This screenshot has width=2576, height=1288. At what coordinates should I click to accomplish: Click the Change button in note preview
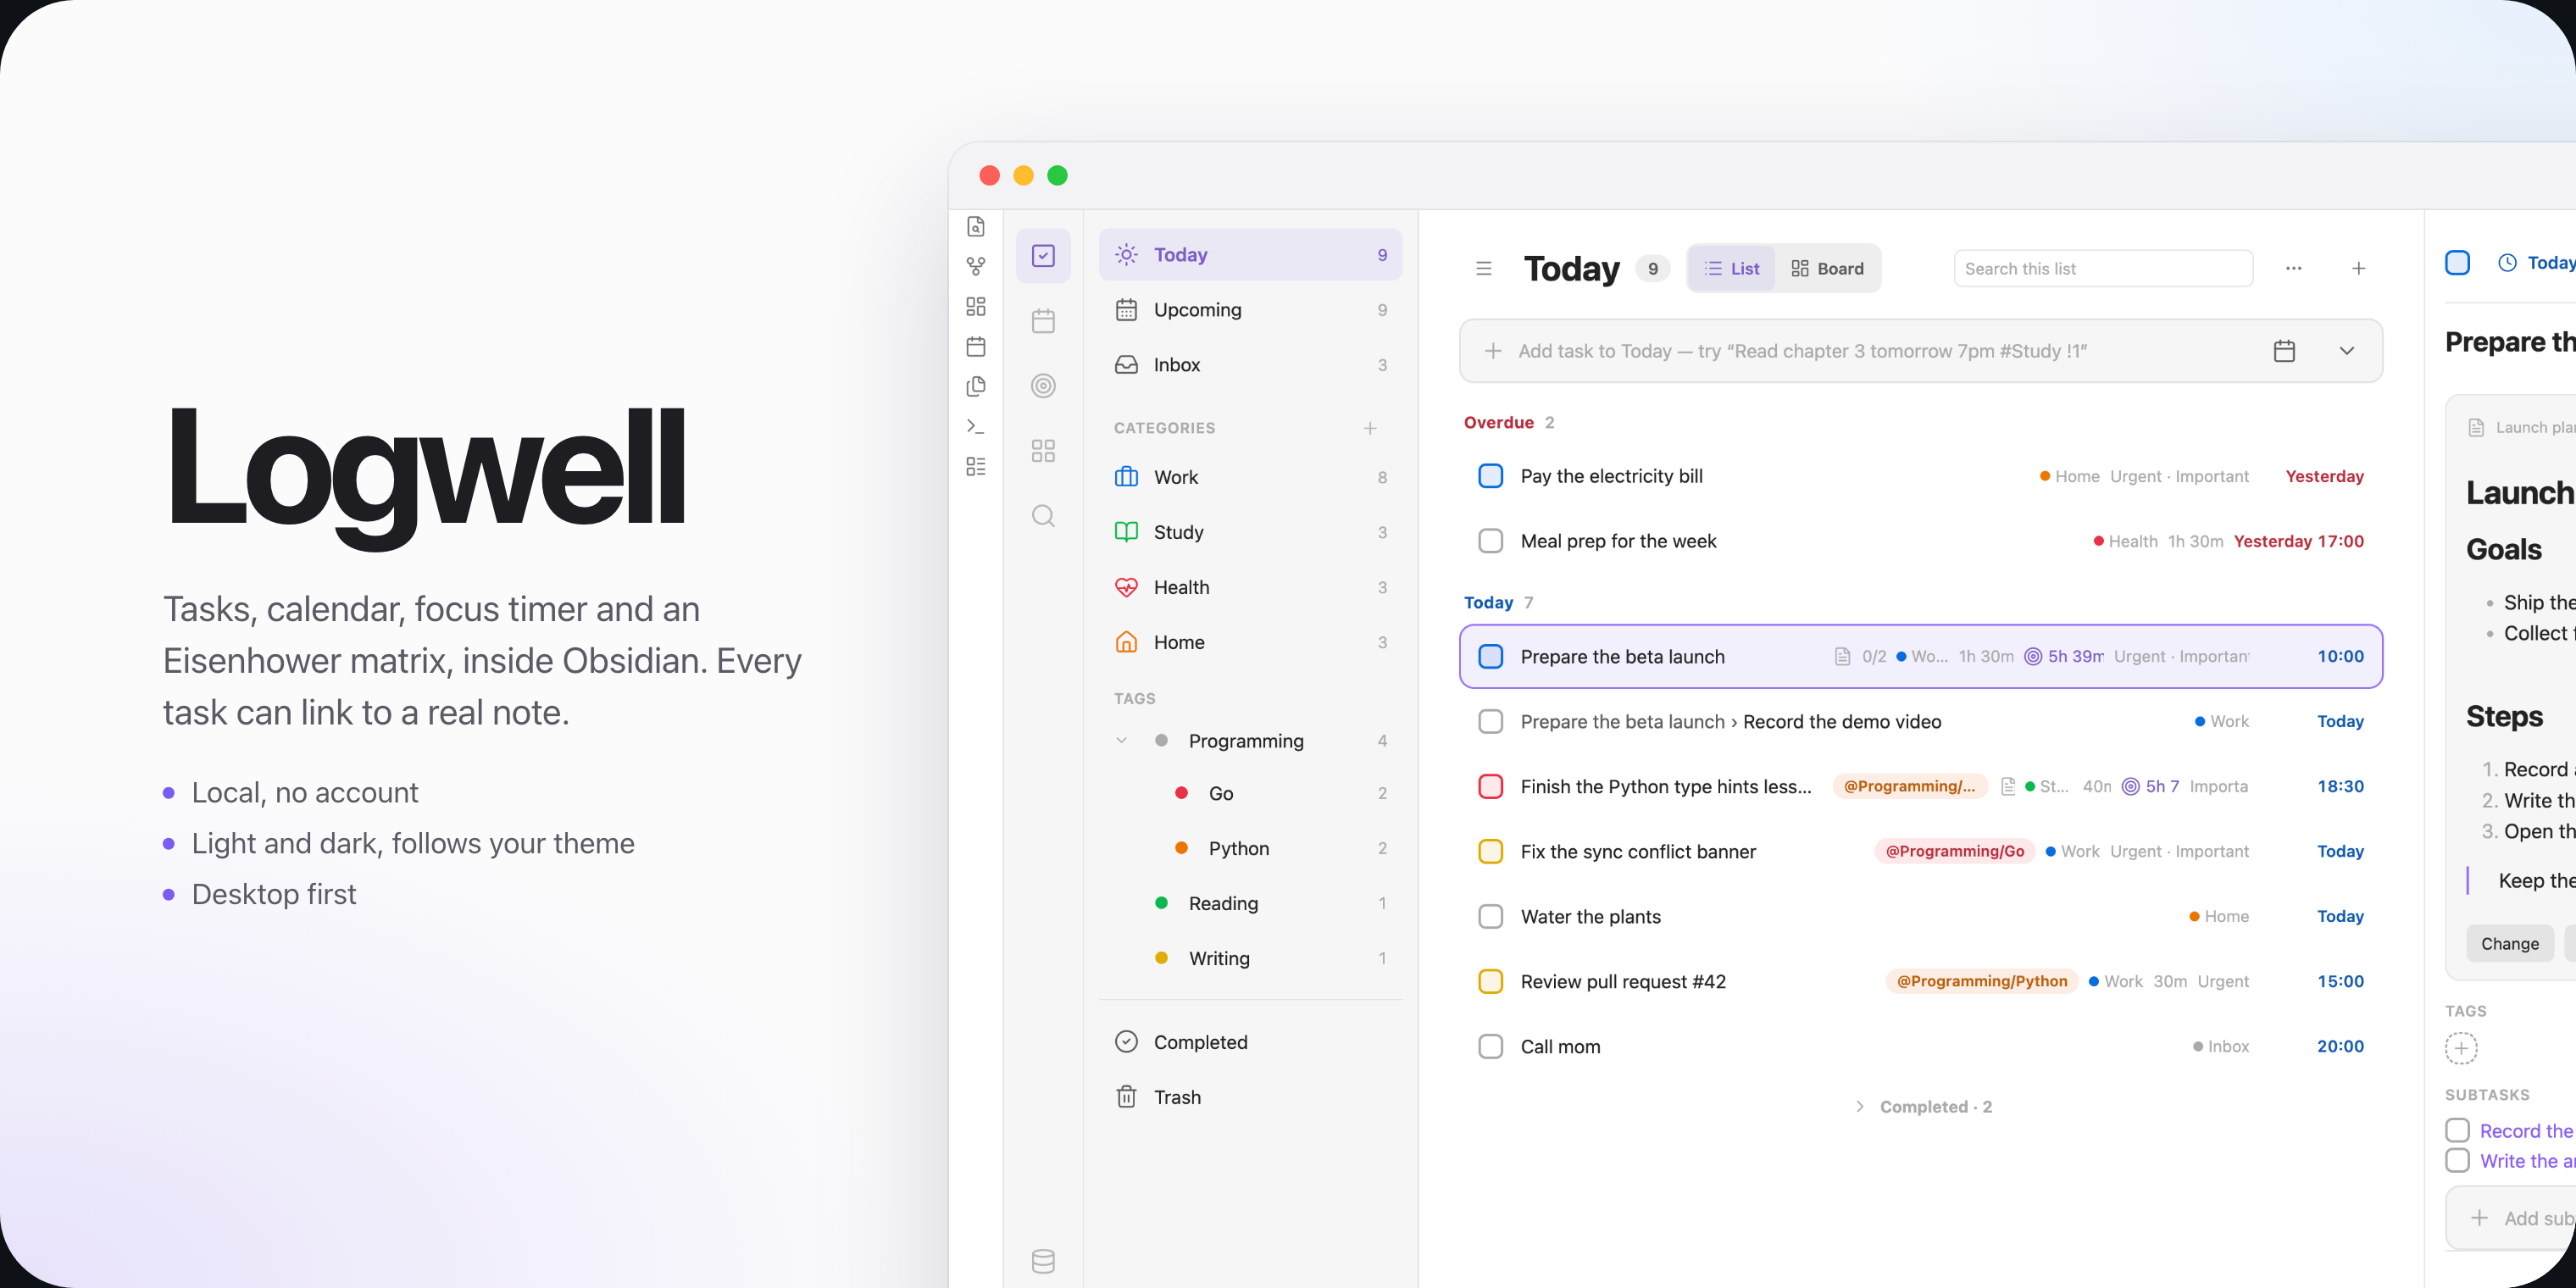click(2509, 944)
